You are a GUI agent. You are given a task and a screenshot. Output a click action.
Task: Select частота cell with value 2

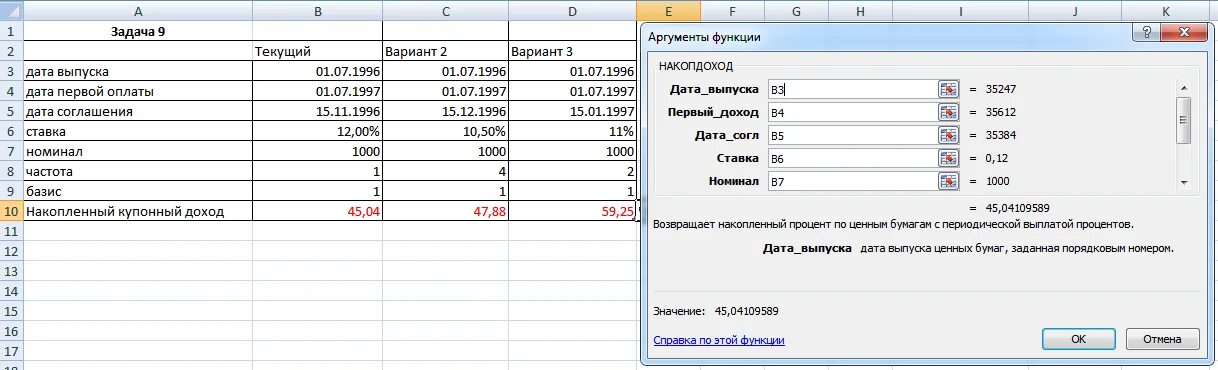(x=572, y=171)
